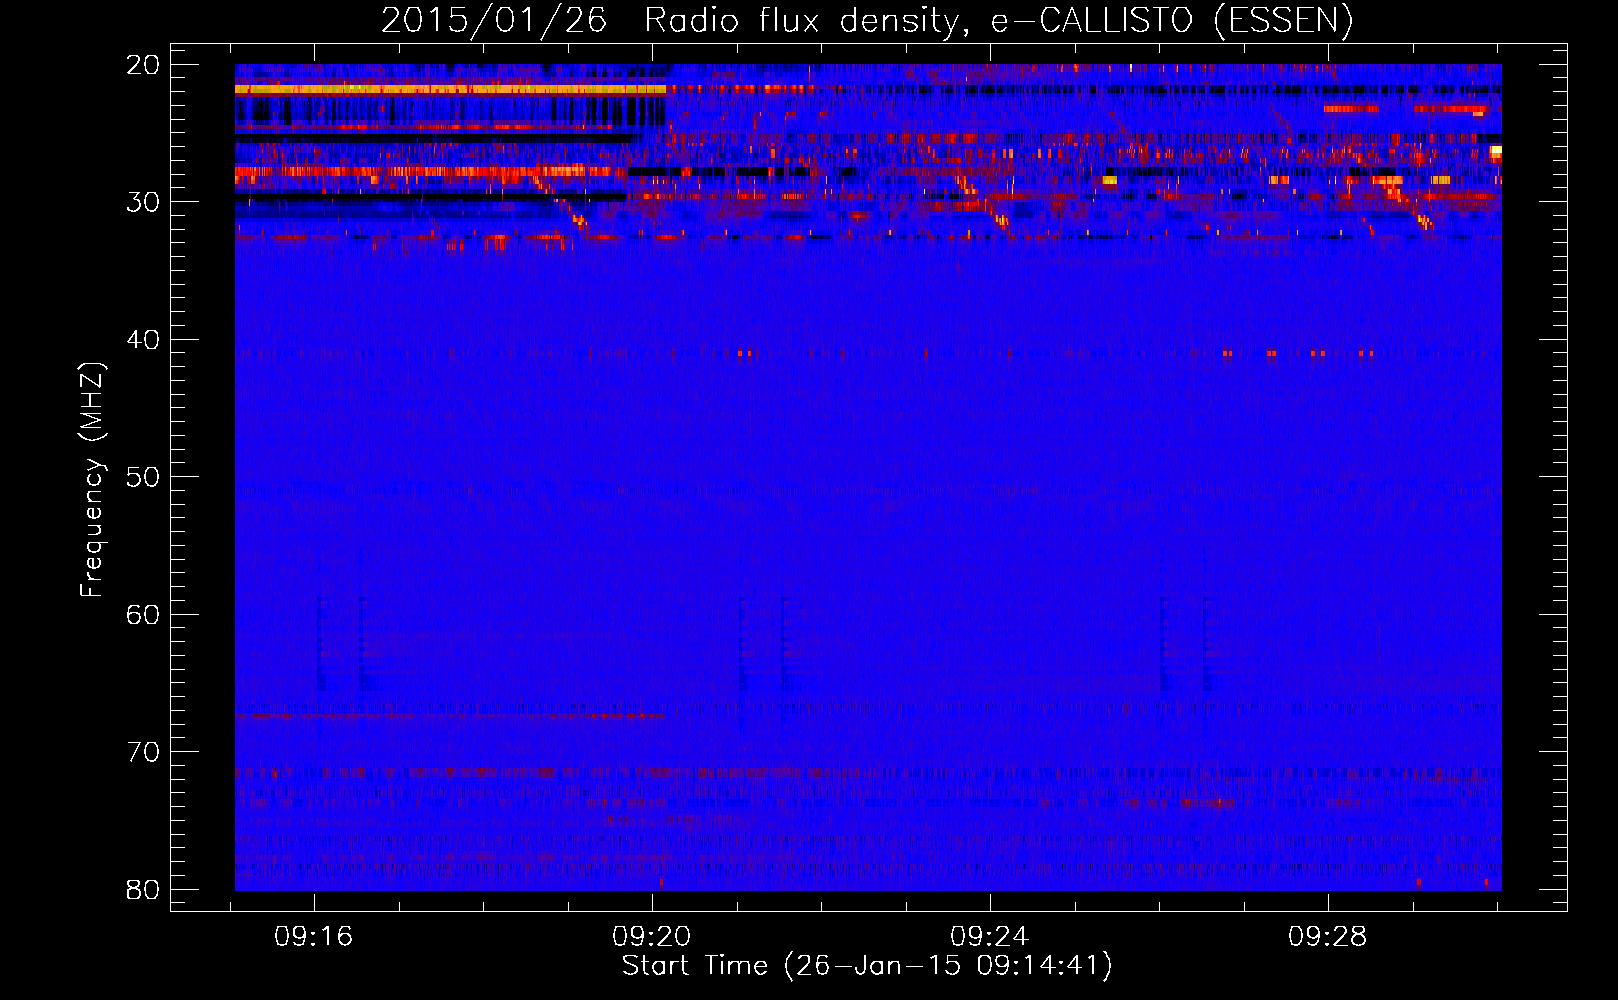Viewport: 1618px width, 1000px height.
Task: Click the 09:24 time tick label
Action: [x=990, y=936]
